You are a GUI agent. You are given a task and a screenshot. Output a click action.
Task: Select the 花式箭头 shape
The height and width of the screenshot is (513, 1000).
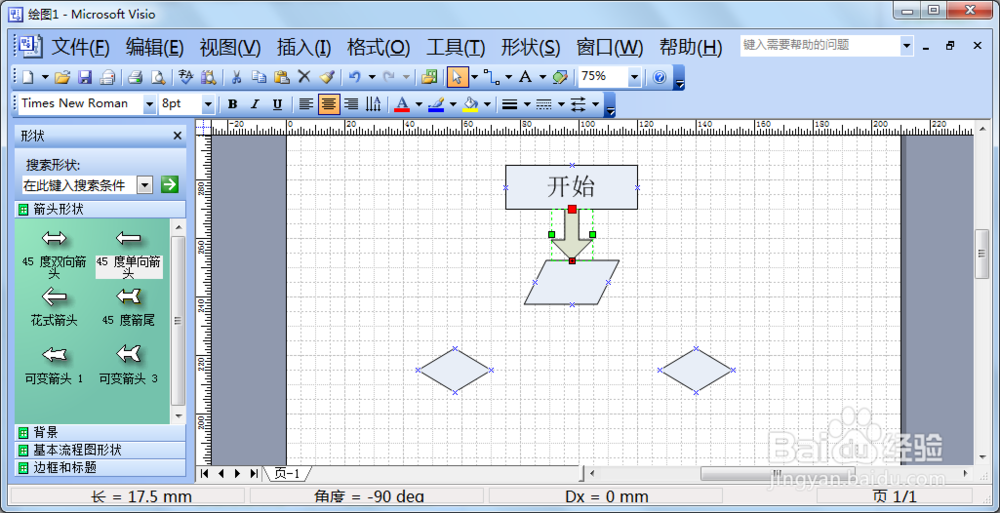tap(54, 307)
